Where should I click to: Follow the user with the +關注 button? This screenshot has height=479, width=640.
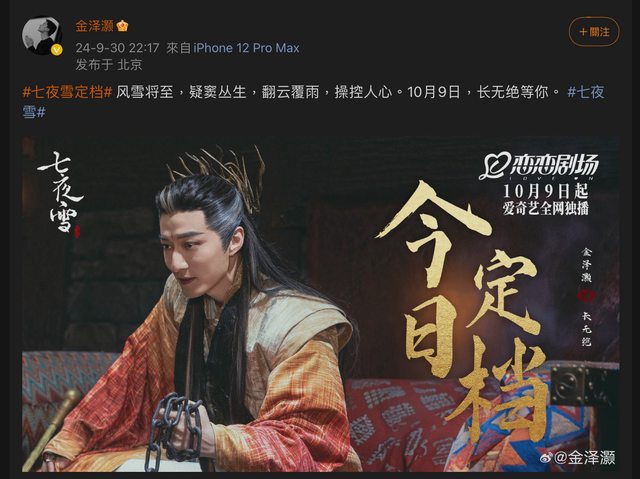click(x=594, y=32)
